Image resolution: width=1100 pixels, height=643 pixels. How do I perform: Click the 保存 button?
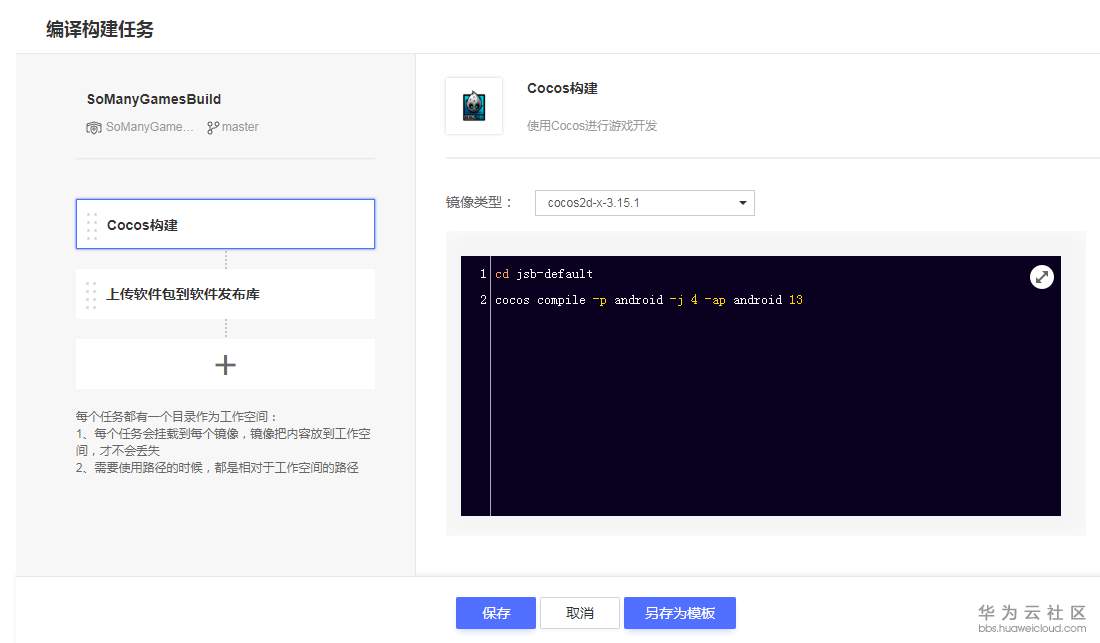pyautogui.click(x=495, y=613)
